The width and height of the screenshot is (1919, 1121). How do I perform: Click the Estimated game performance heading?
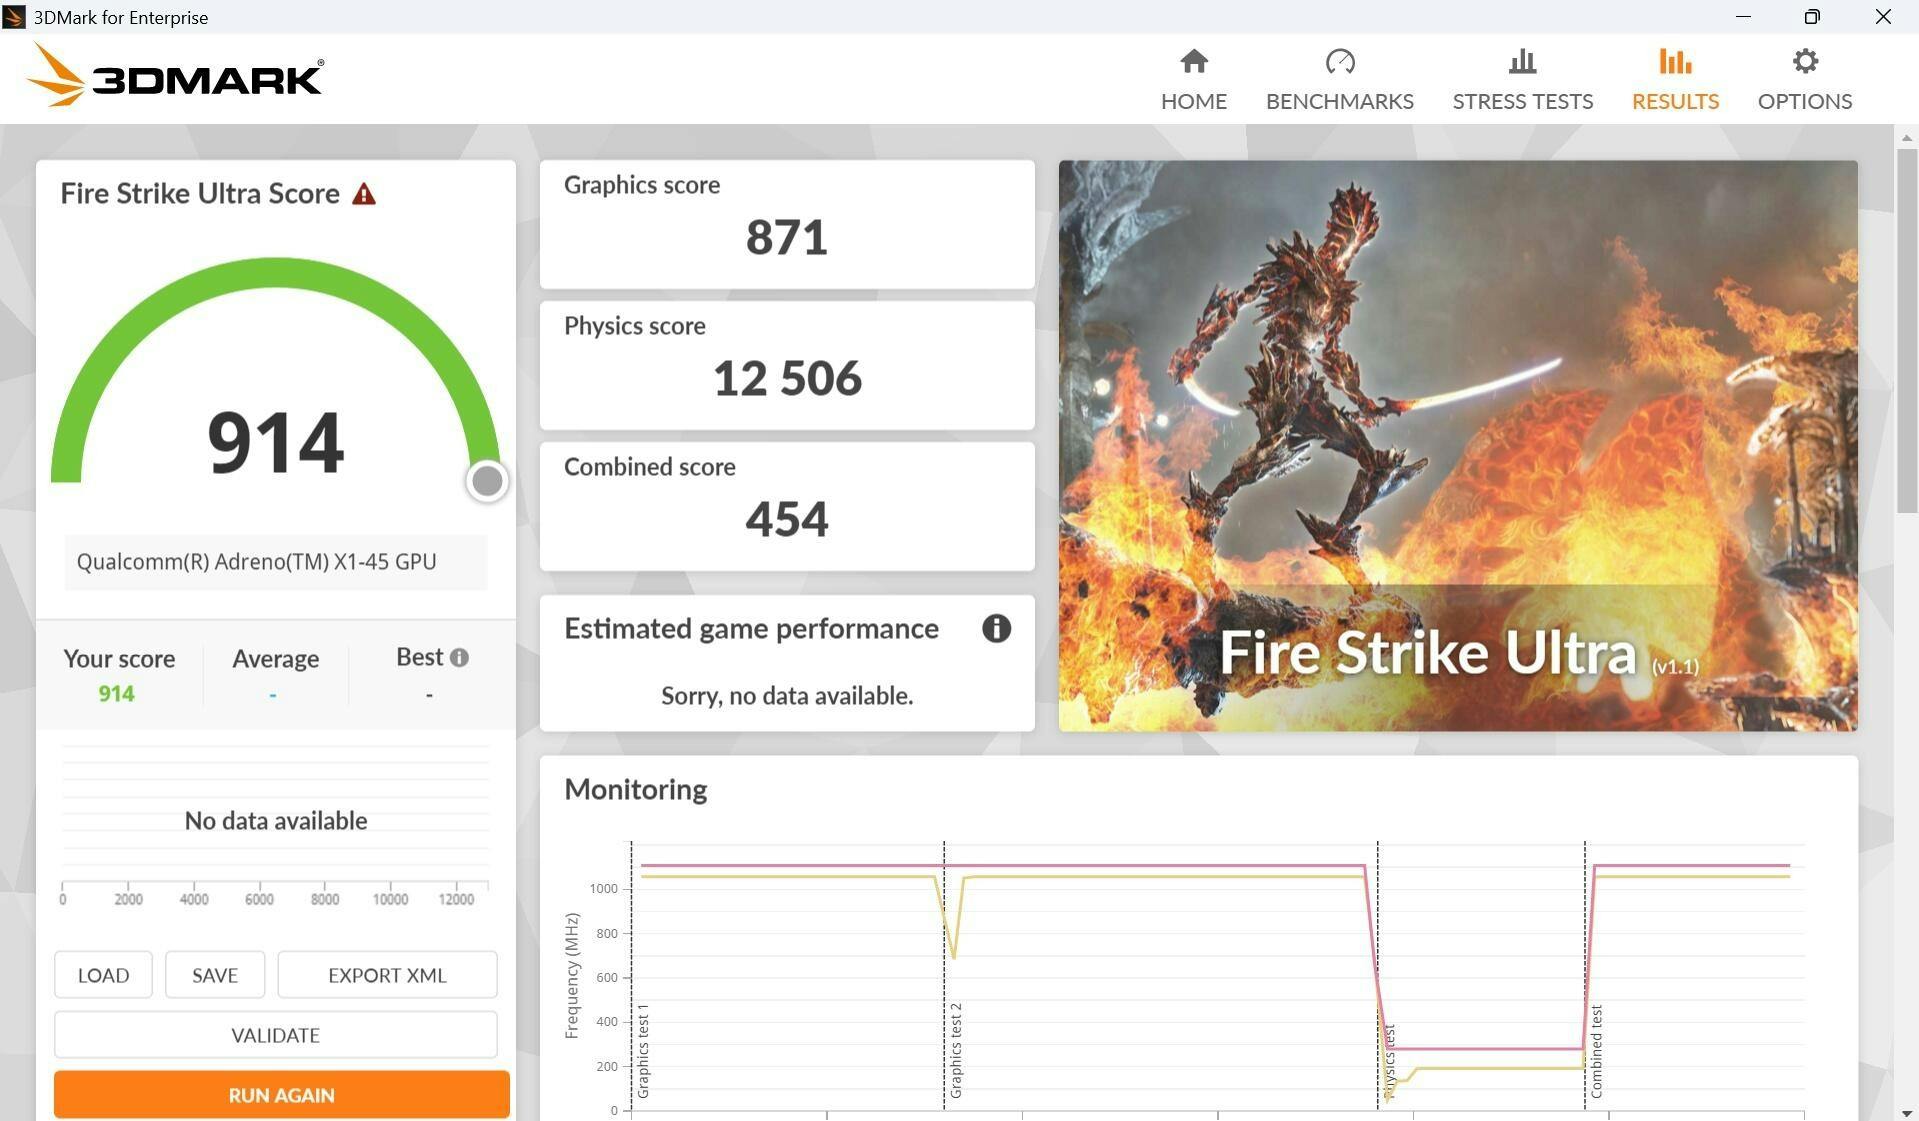(751, 629)
